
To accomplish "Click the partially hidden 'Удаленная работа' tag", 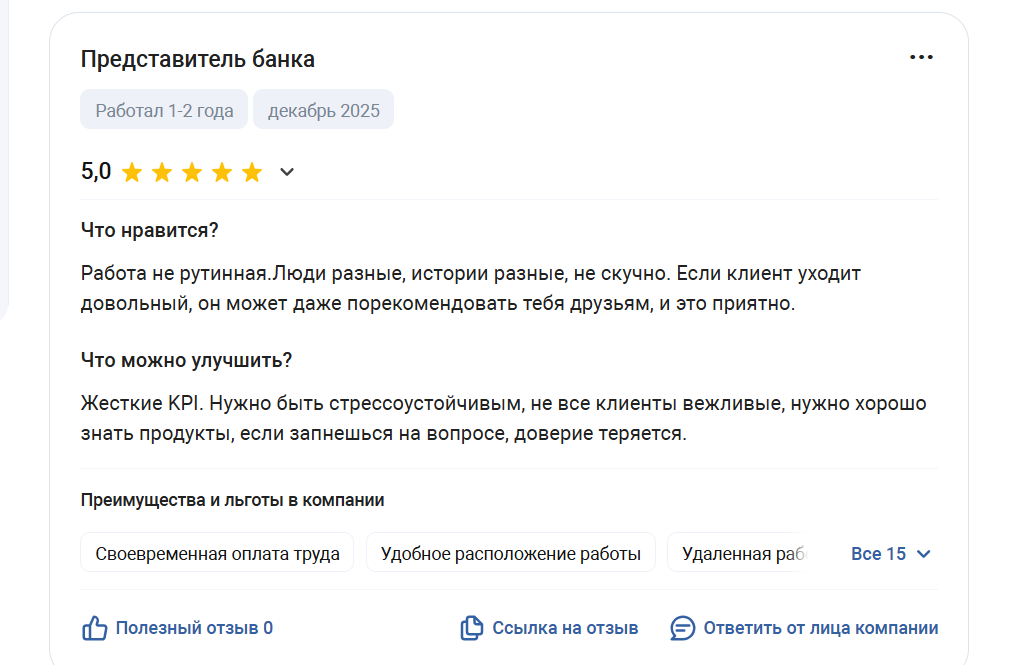I will pyautogui.click(x=742, y=554).
